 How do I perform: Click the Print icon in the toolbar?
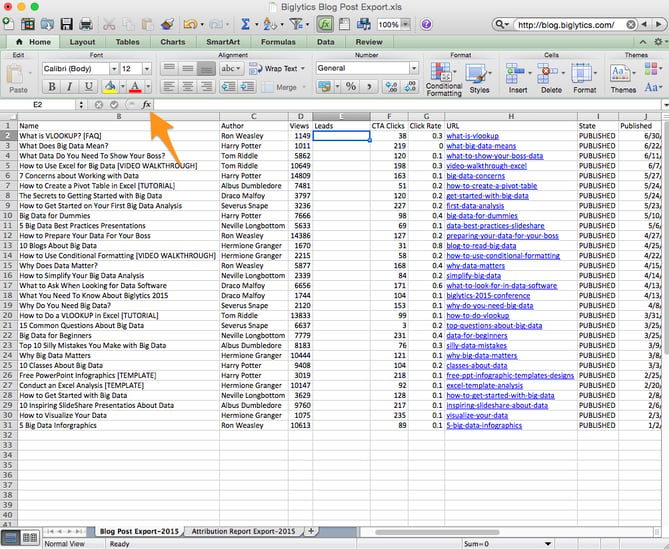(x=88, y=24)
